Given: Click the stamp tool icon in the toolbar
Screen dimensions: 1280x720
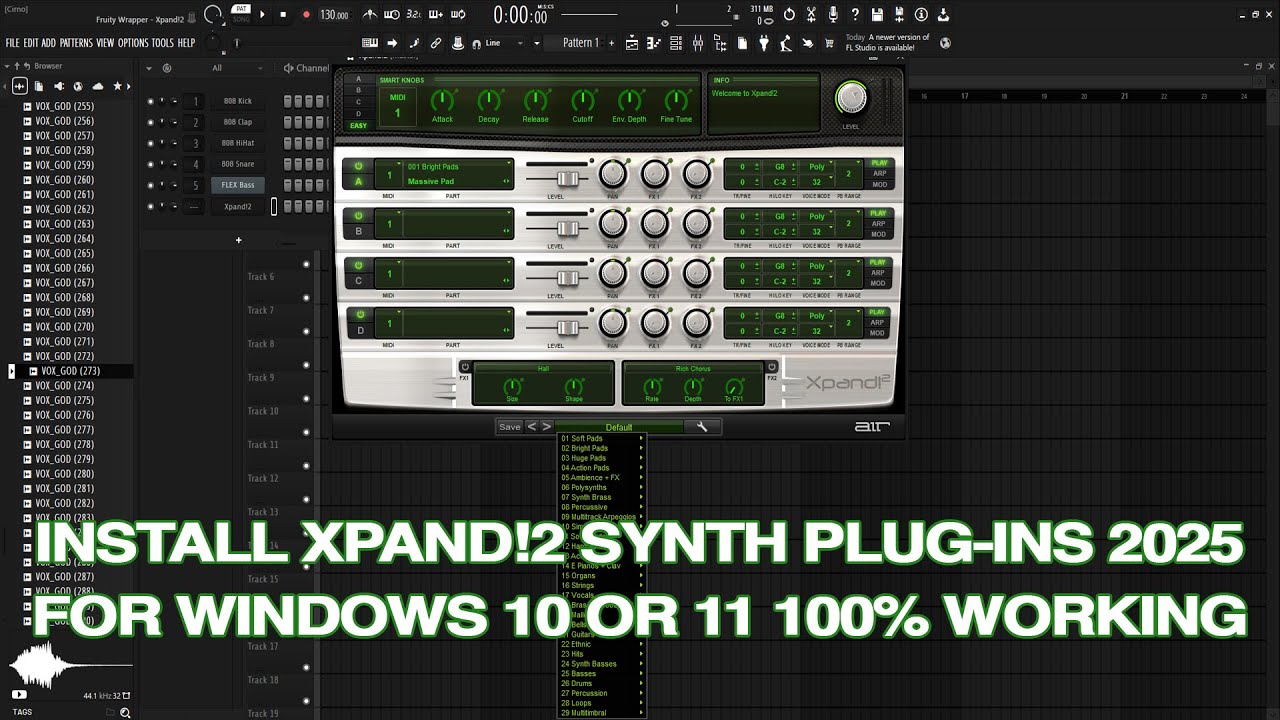Looking at the screenshot, I should pos(458,43).
